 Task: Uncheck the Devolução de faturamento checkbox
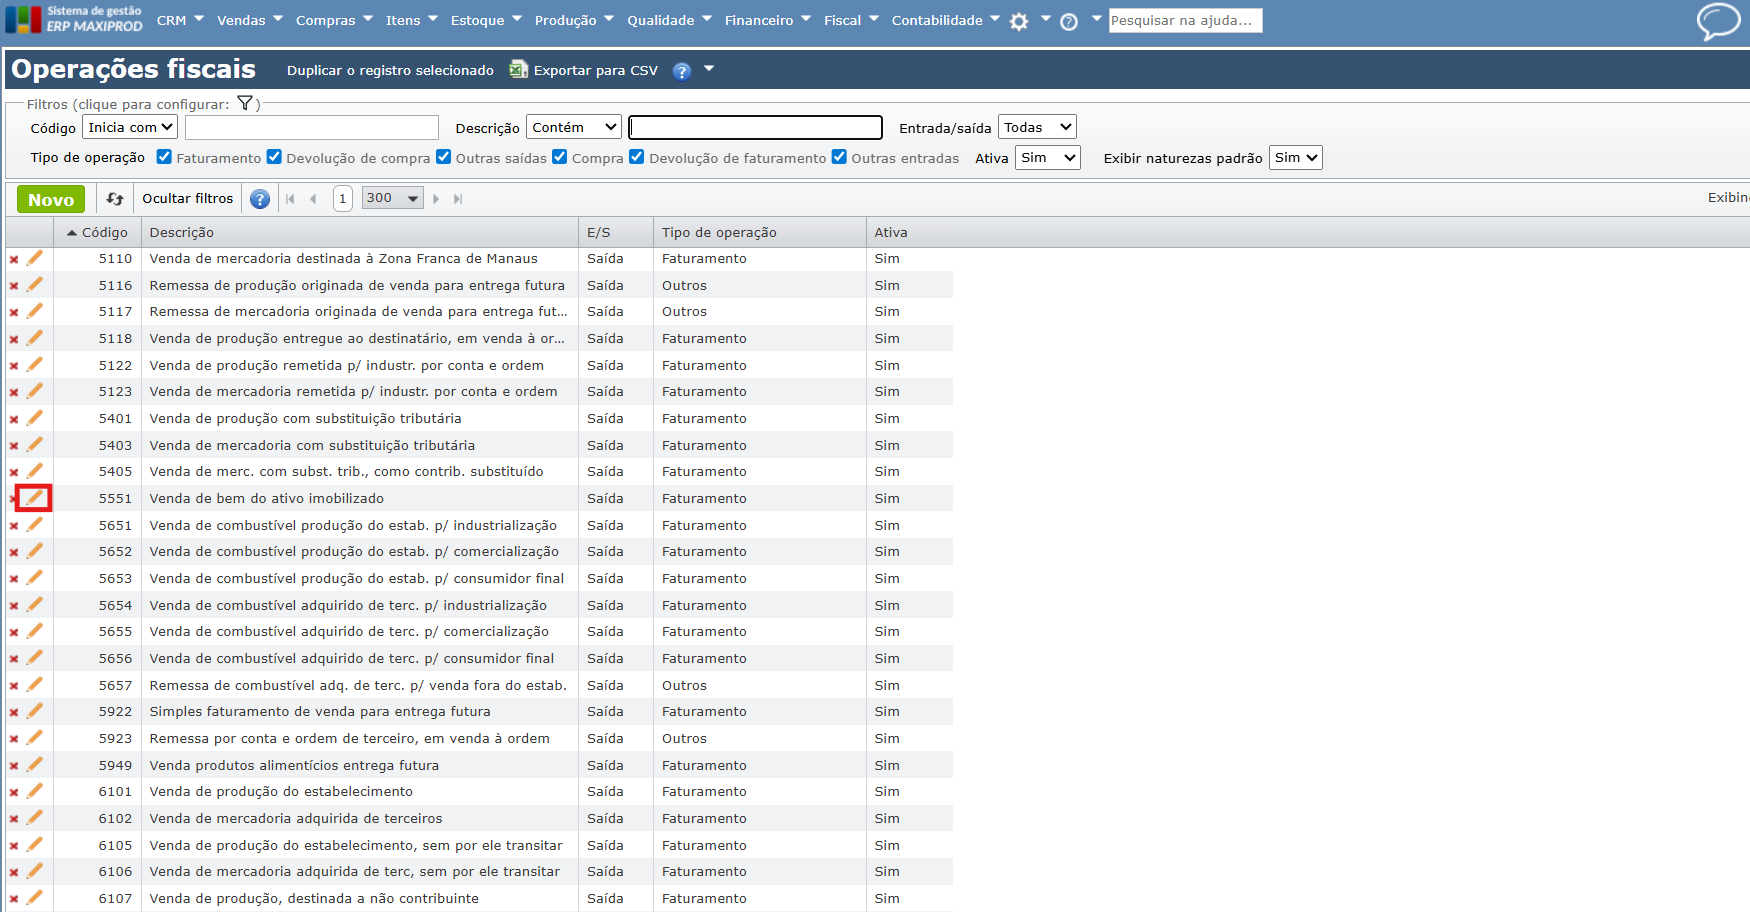637,157
